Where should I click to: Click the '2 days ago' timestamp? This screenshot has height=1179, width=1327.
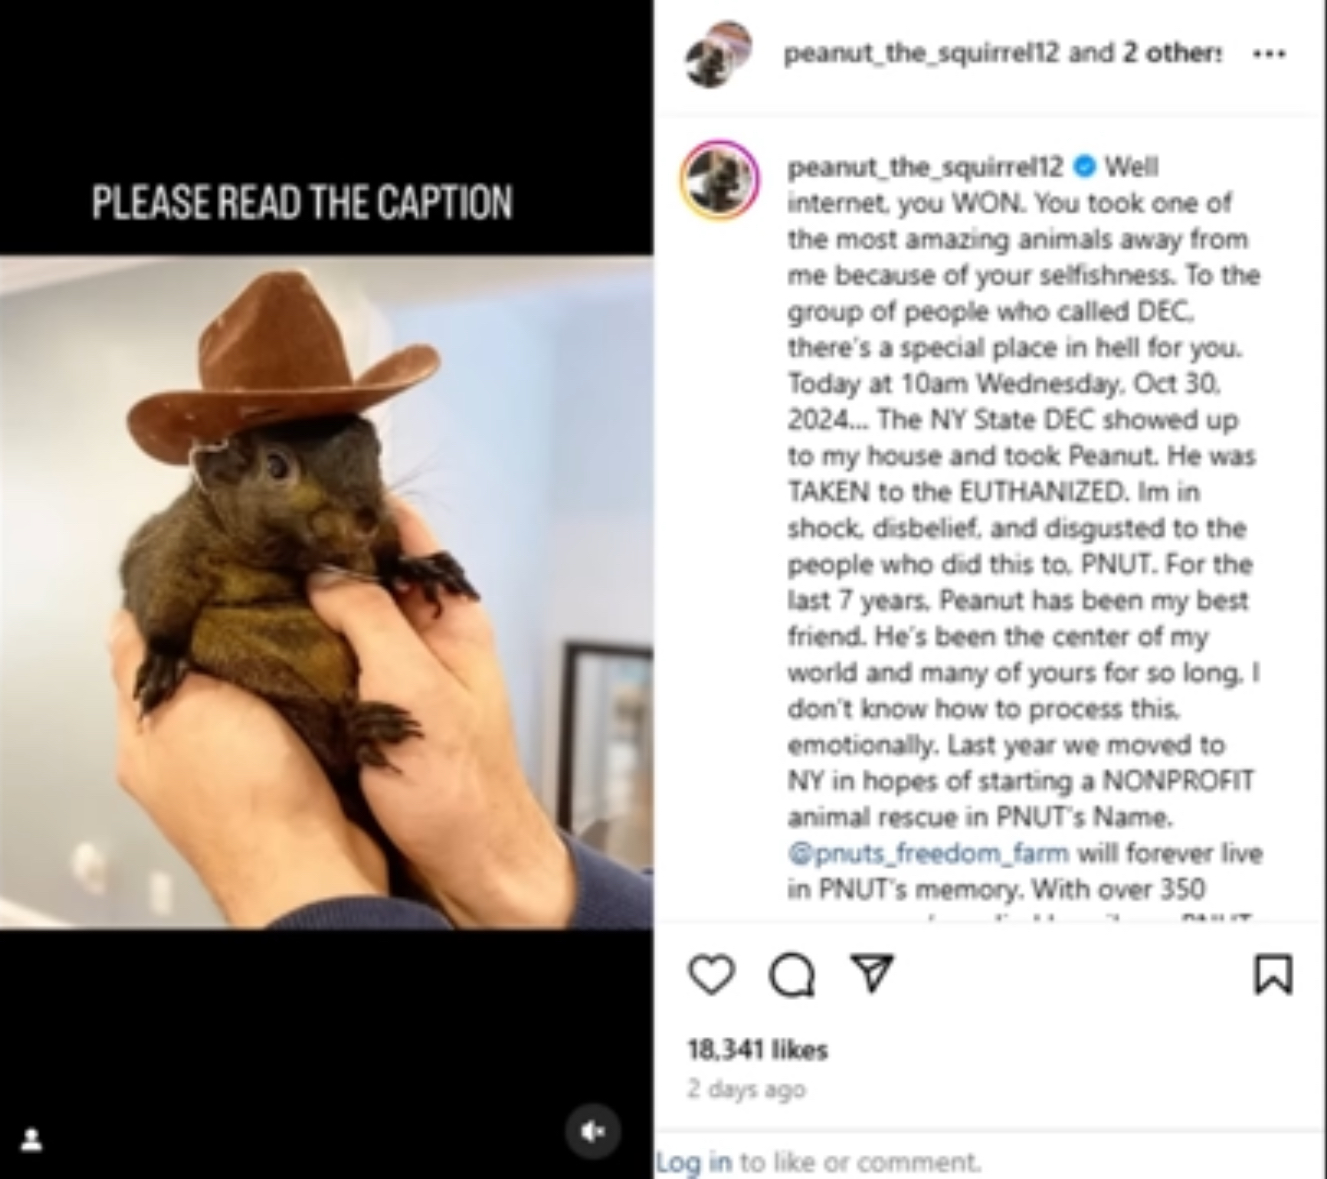(746, 1089)
